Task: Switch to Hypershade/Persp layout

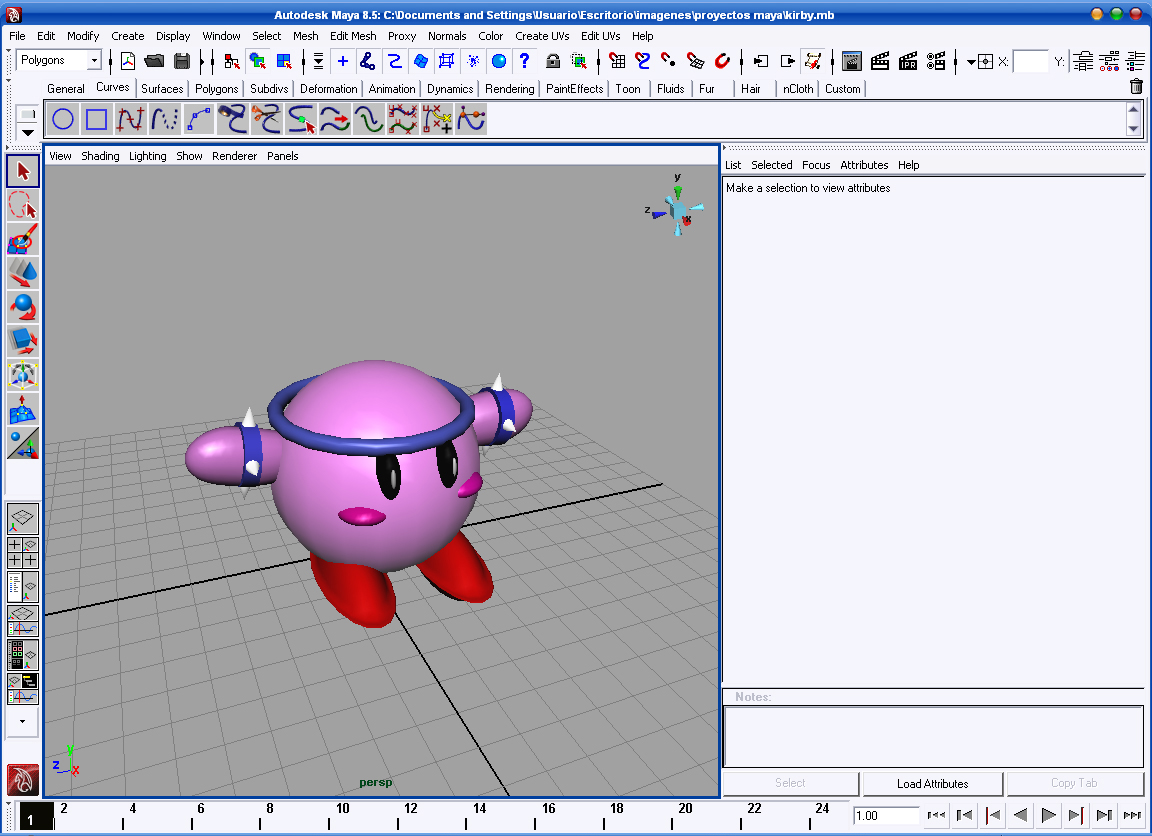Action: tap(23, 655)
